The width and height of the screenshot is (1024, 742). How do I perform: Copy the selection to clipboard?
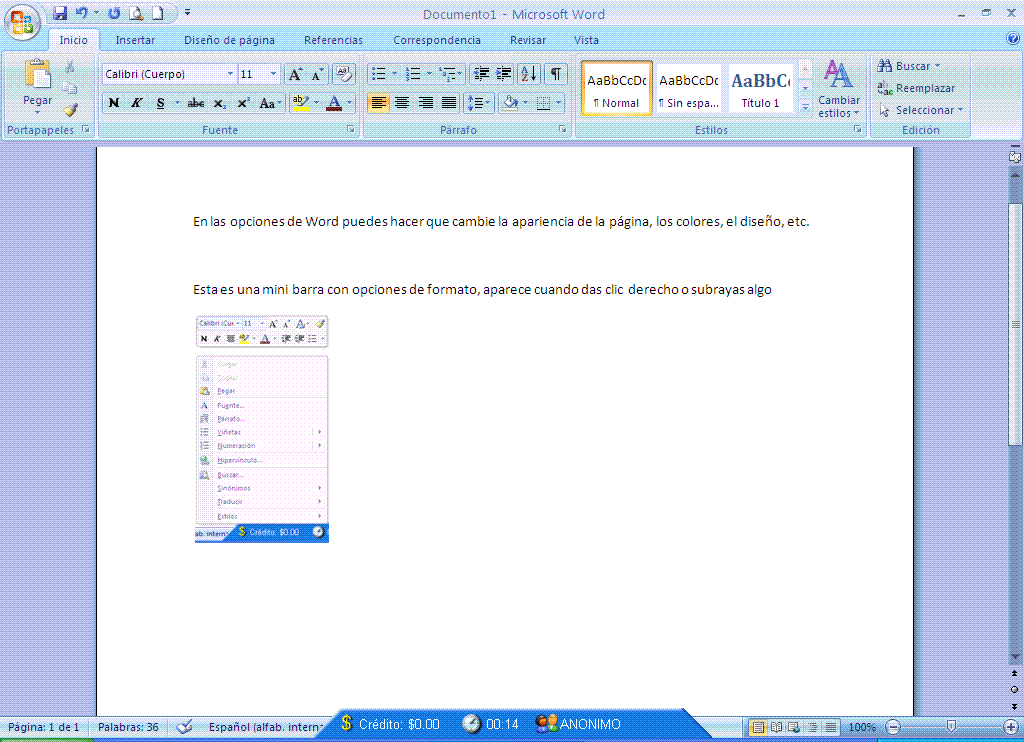click(70, 88)
